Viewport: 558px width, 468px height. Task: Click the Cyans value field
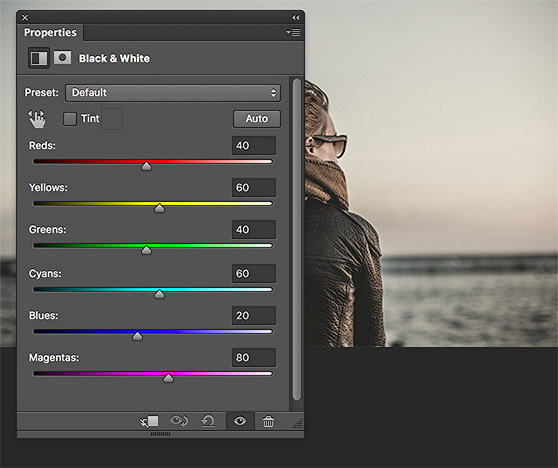point(254,274)
